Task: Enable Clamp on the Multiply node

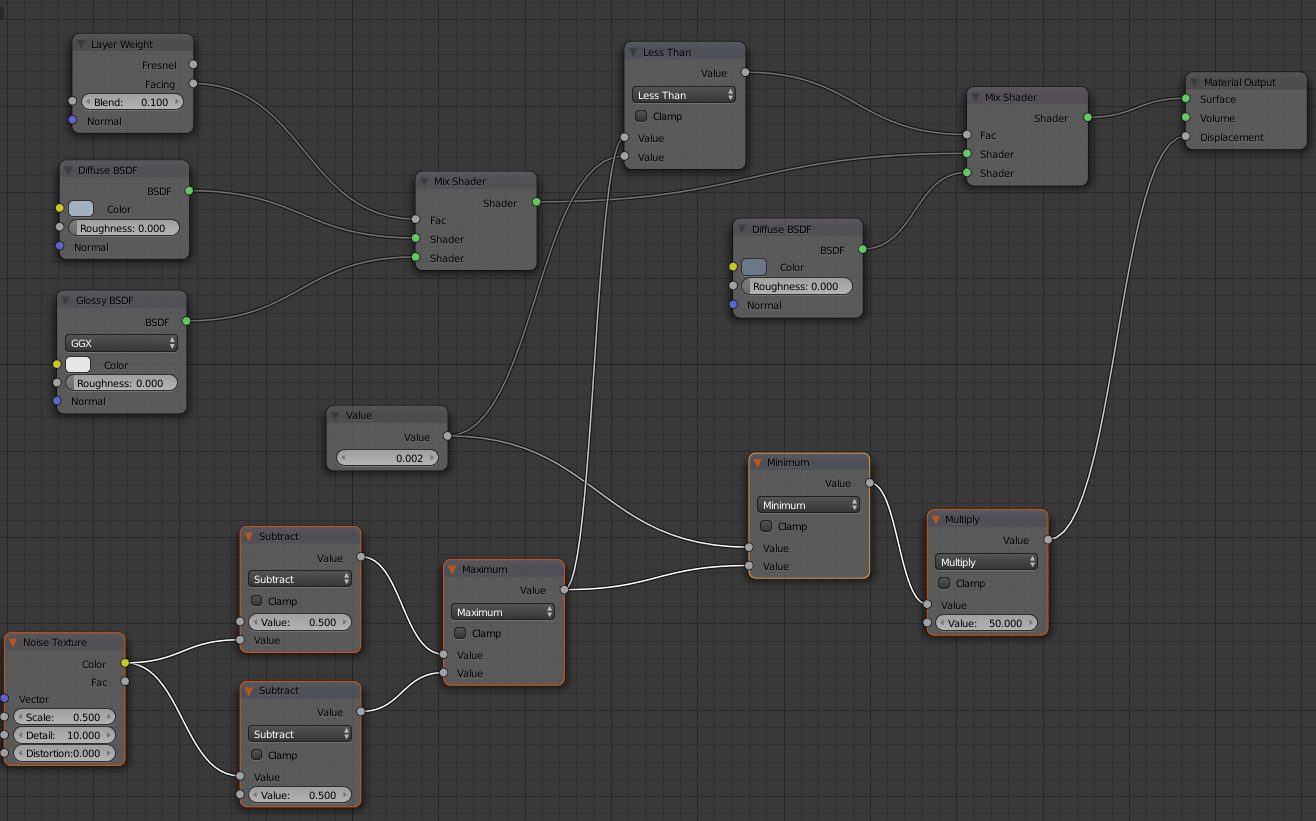Action: (x=944, y=583)
